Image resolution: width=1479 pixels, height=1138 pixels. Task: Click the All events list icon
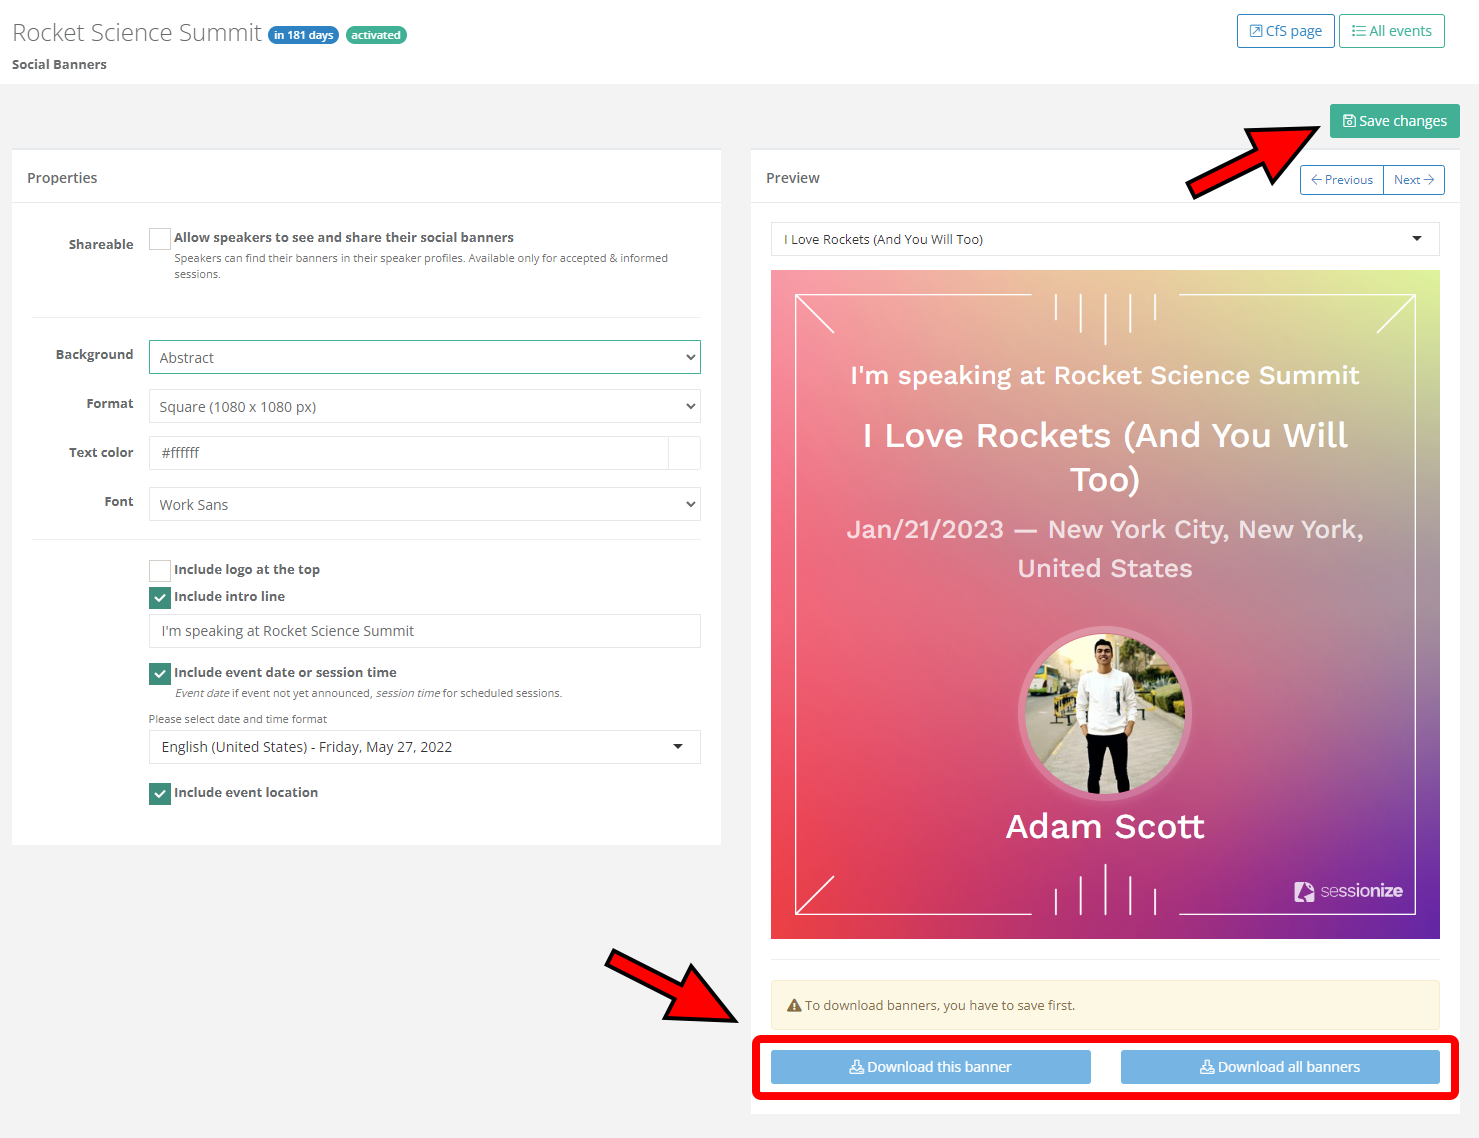tap(1358, 31)
